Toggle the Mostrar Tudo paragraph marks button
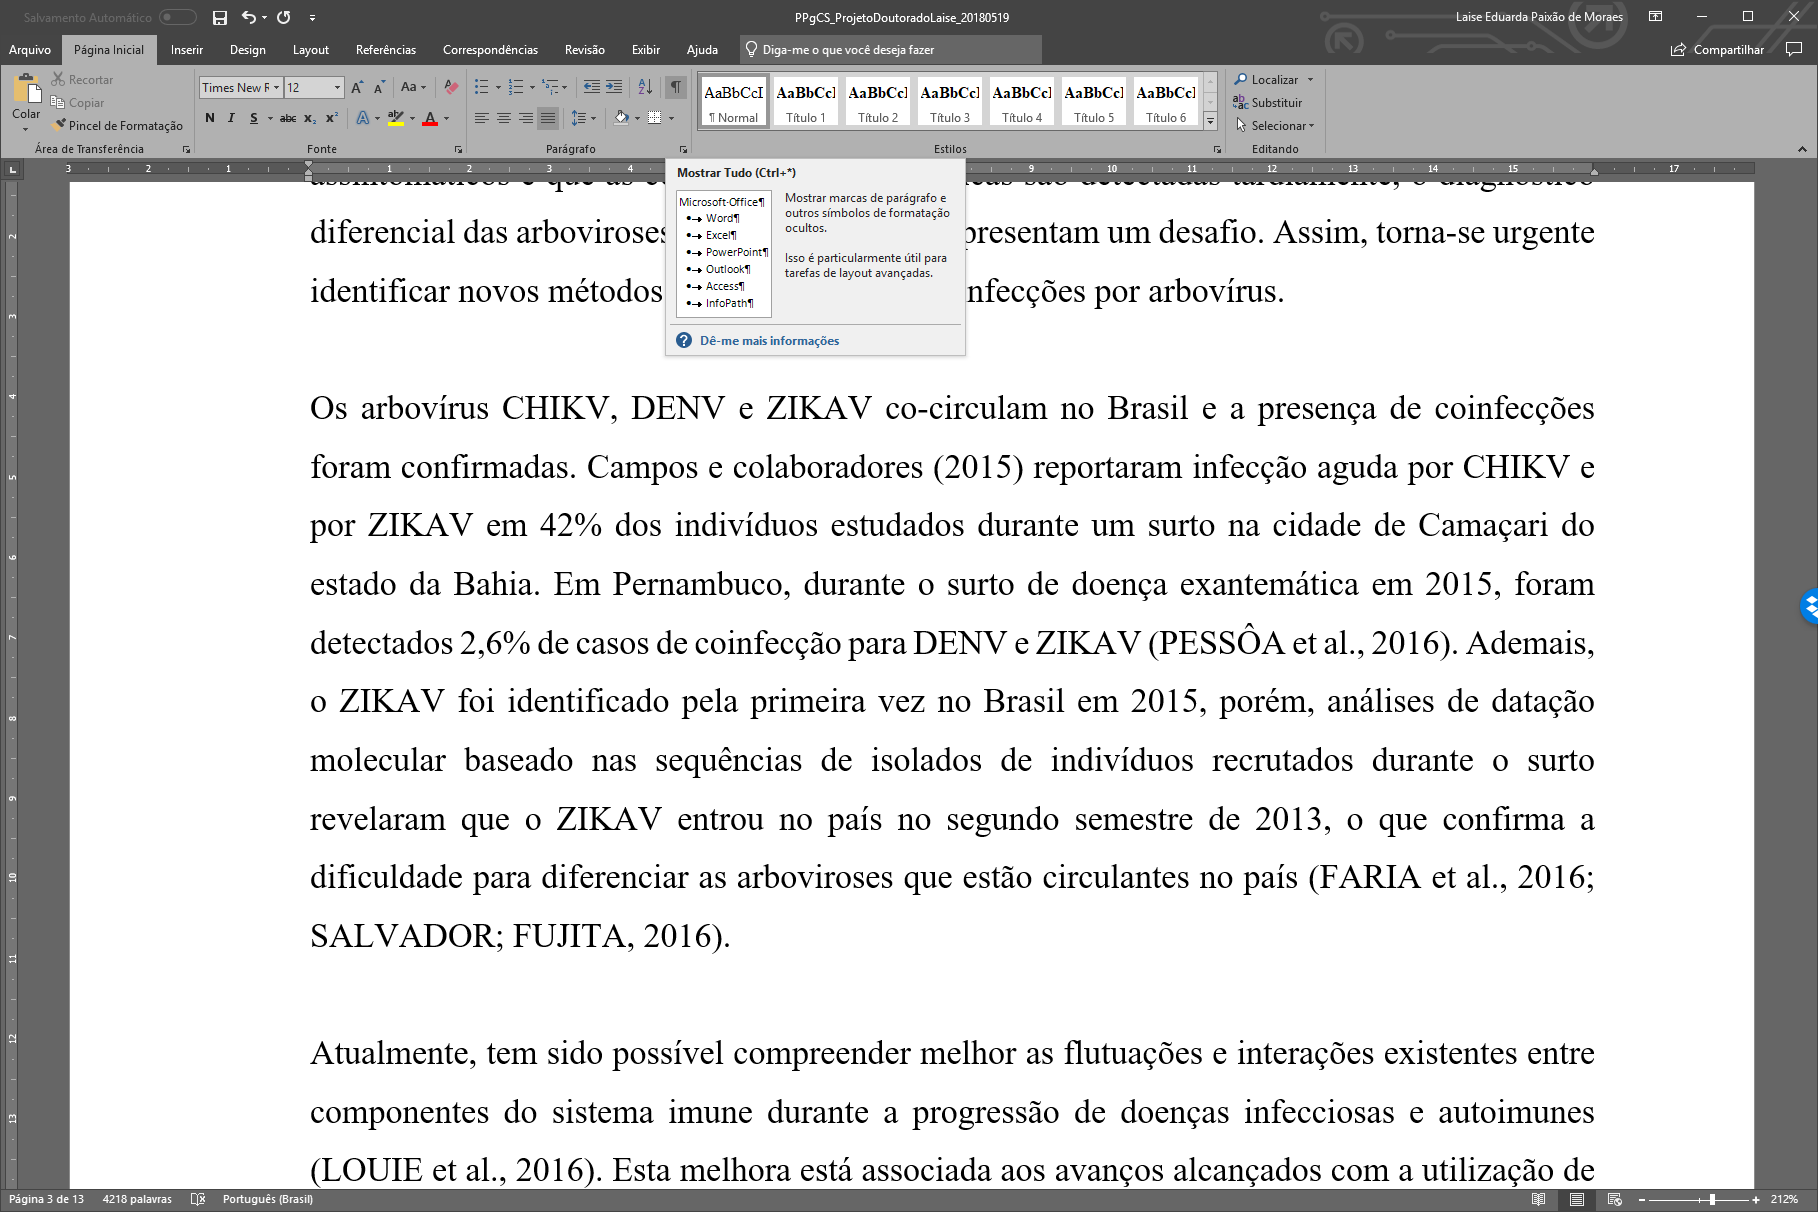 [x=676, y=87]
